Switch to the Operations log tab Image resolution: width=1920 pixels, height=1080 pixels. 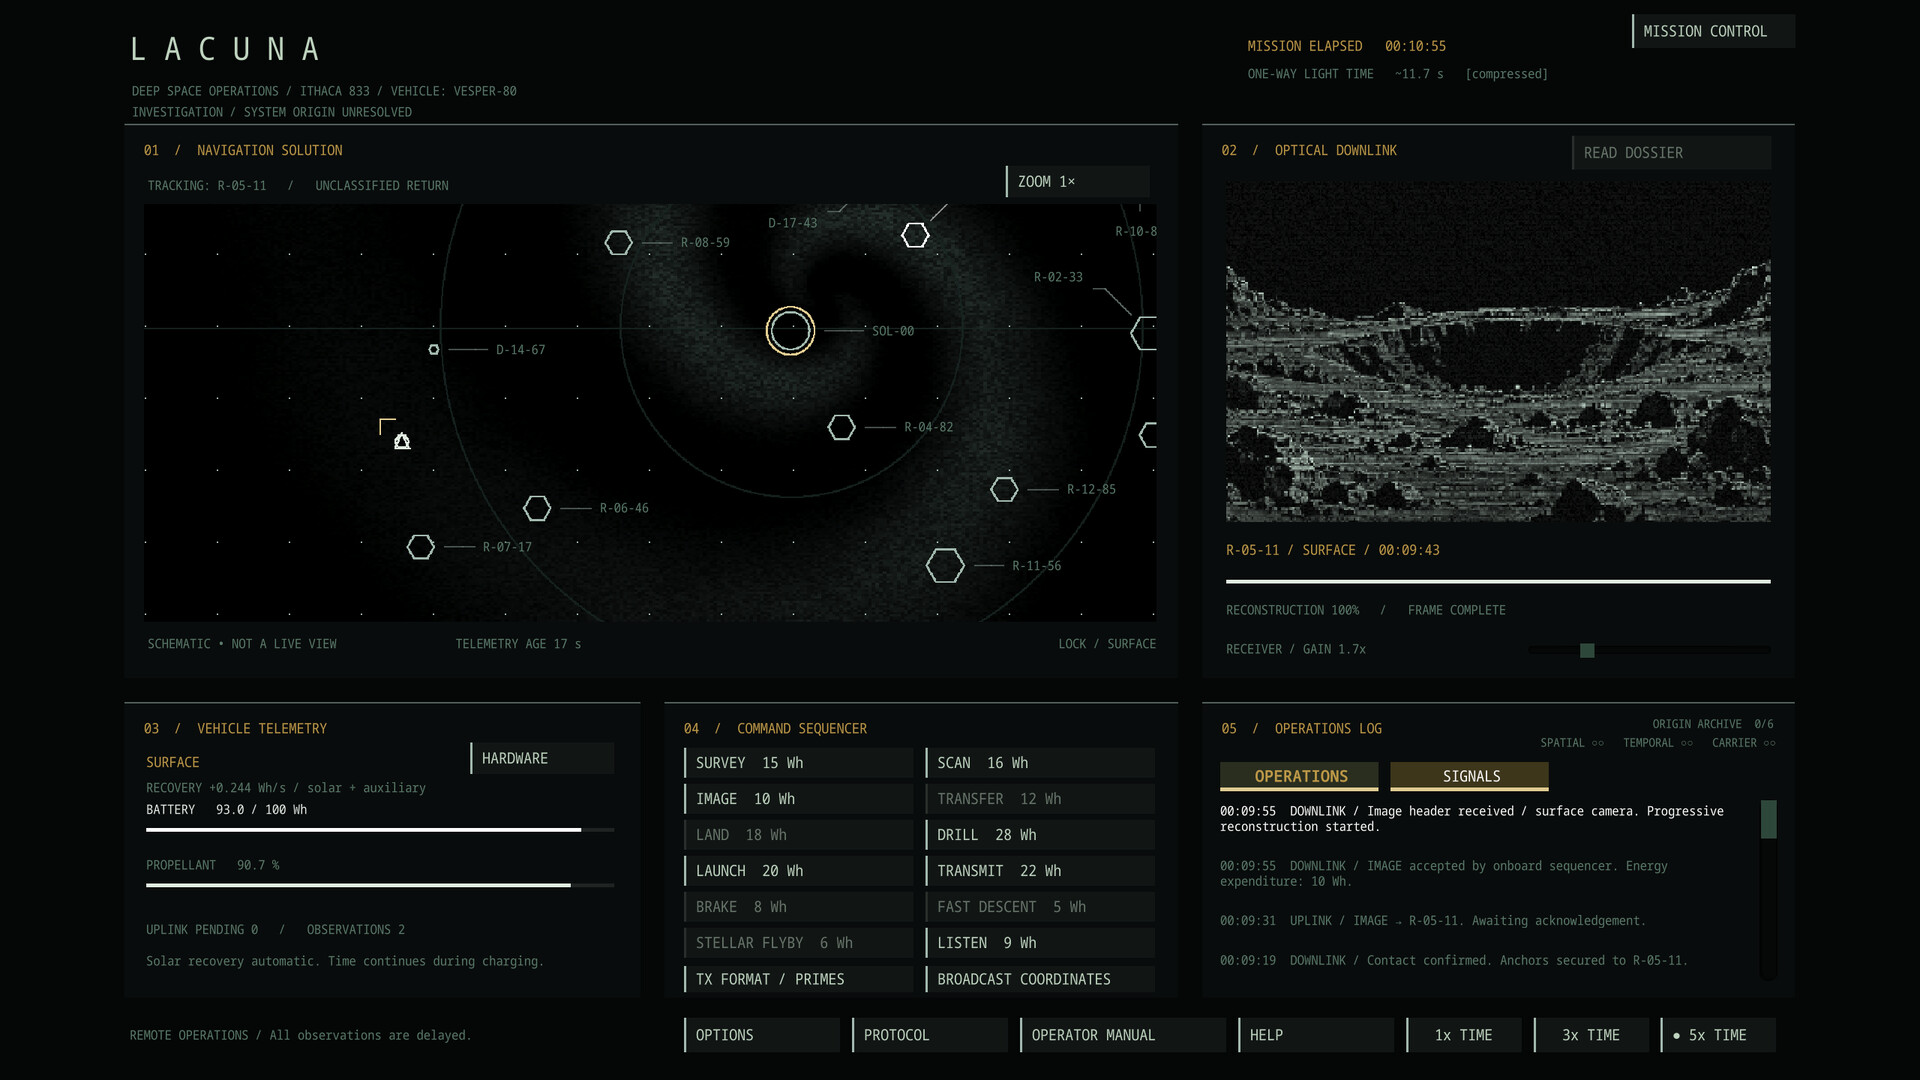[1299, 776]
